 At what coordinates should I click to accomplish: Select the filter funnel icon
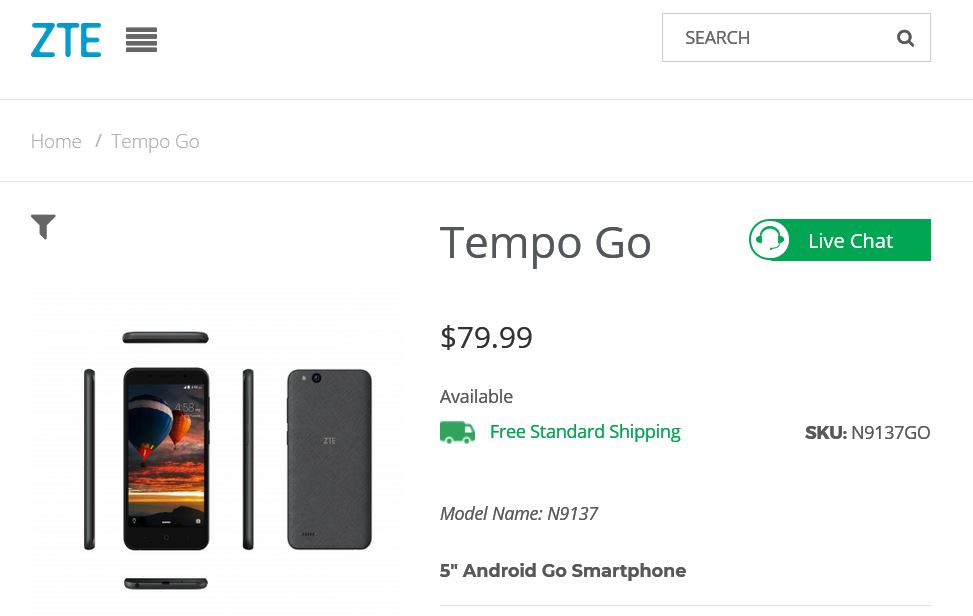tap(43, 227)
